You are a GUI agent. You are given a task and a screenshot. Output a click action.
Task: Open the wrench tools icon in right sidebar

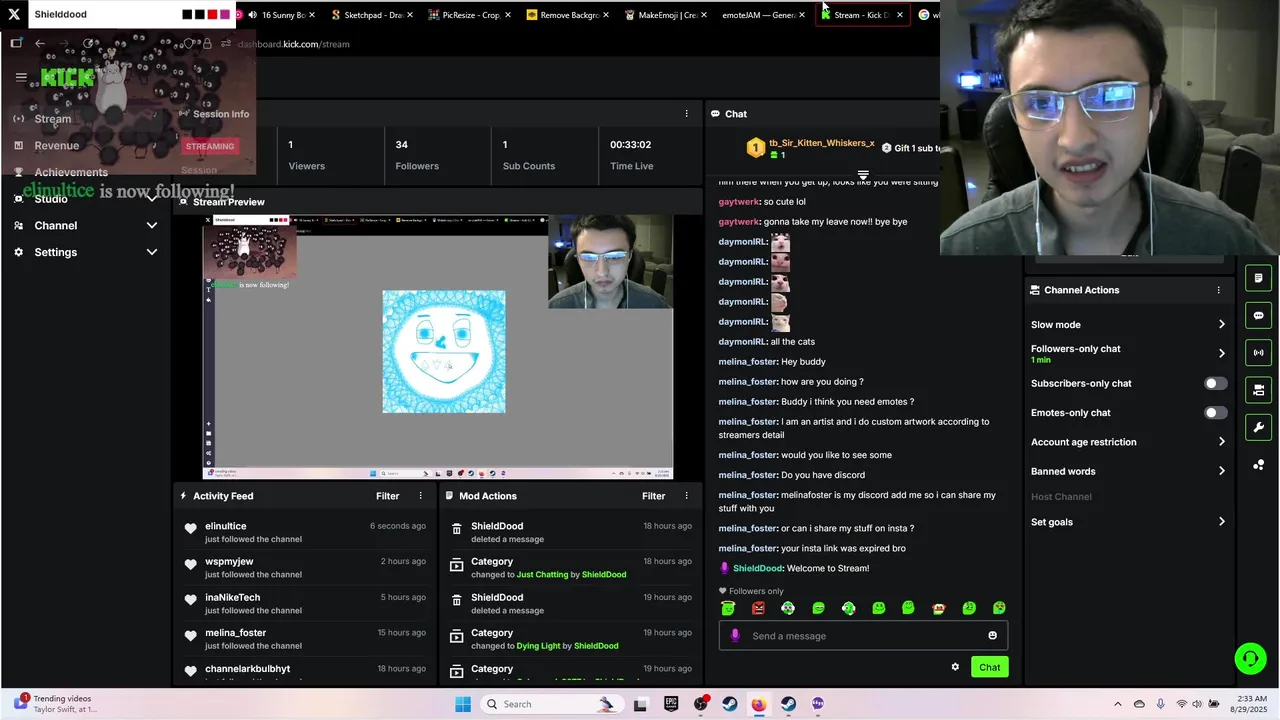(x=1258, y=427)
